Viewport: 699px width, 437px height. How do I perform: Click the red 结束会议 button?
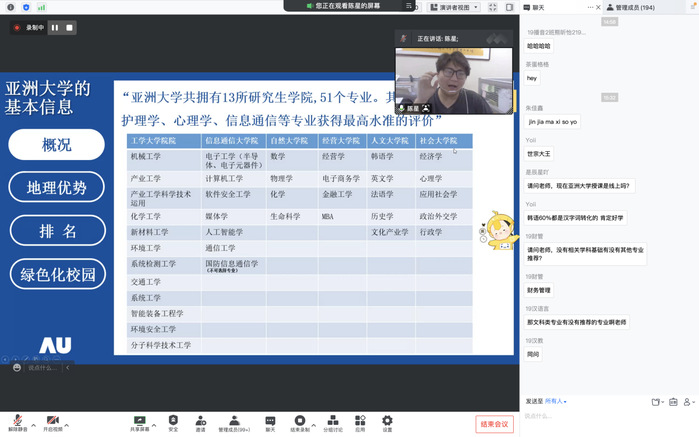[x=495, y=424]
